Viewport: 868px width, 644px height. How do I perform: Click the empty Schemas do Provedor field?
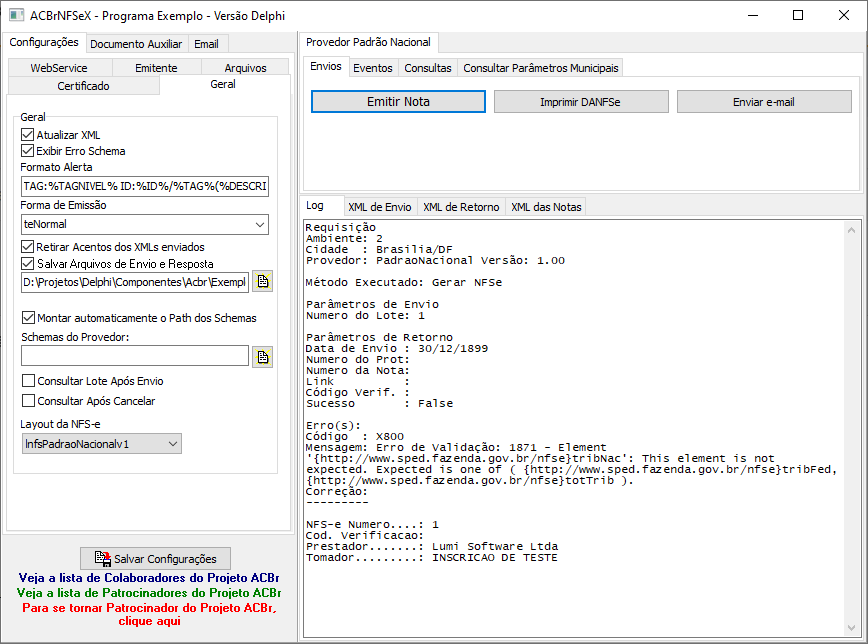coord(135,356)
